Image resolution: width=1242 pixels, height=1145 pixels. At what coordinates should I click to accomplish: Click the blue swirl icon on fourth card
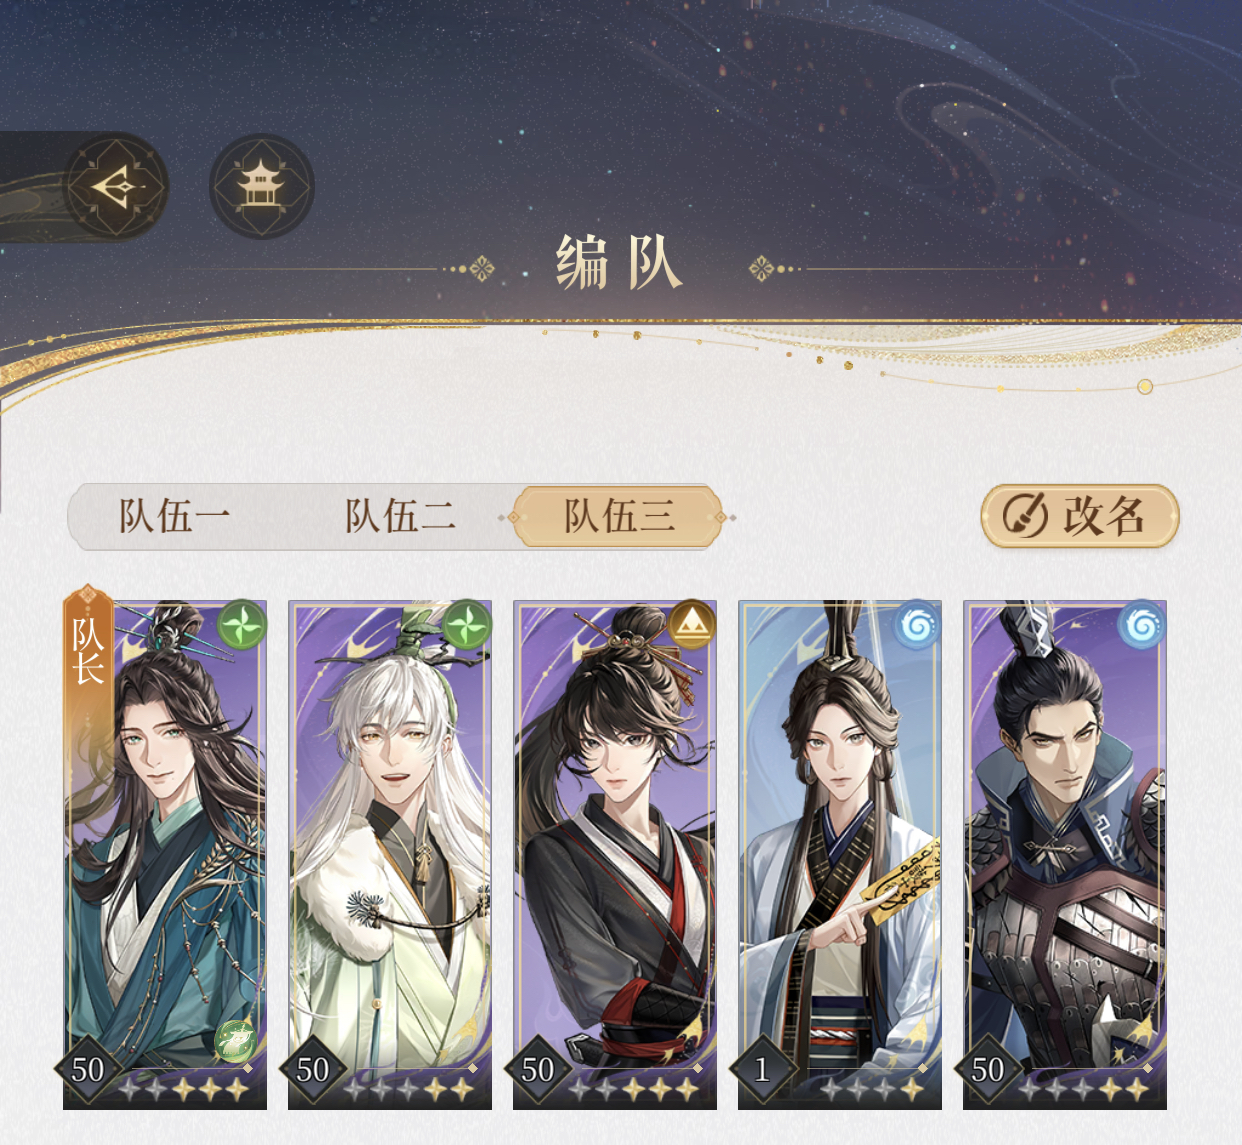[916, 625]
